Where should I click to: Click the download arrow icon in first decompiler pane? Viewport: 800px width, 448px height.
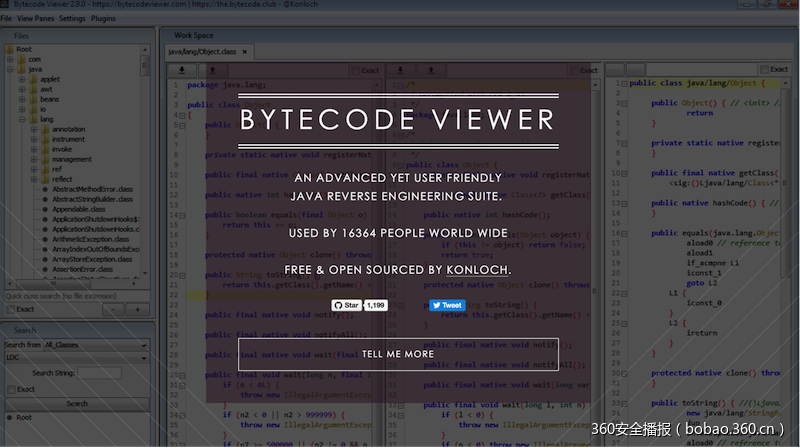pyautogui.click(x=183, y=70)
